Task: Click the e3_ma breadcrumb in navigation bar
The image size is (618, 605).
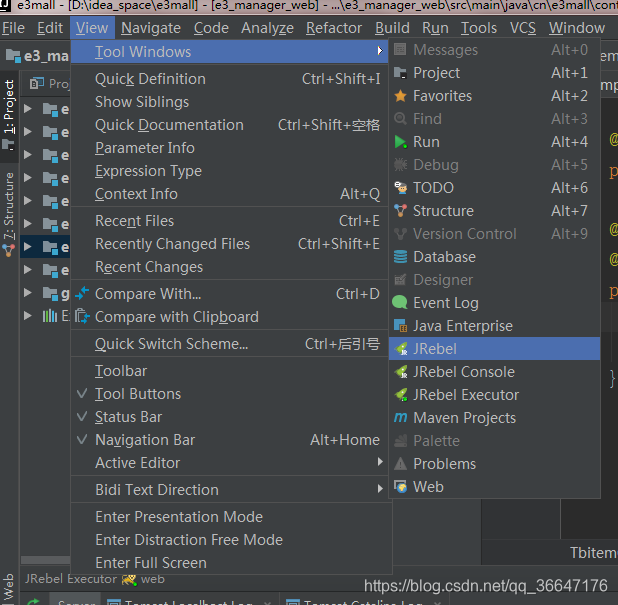Action: [x=37, y=56]
